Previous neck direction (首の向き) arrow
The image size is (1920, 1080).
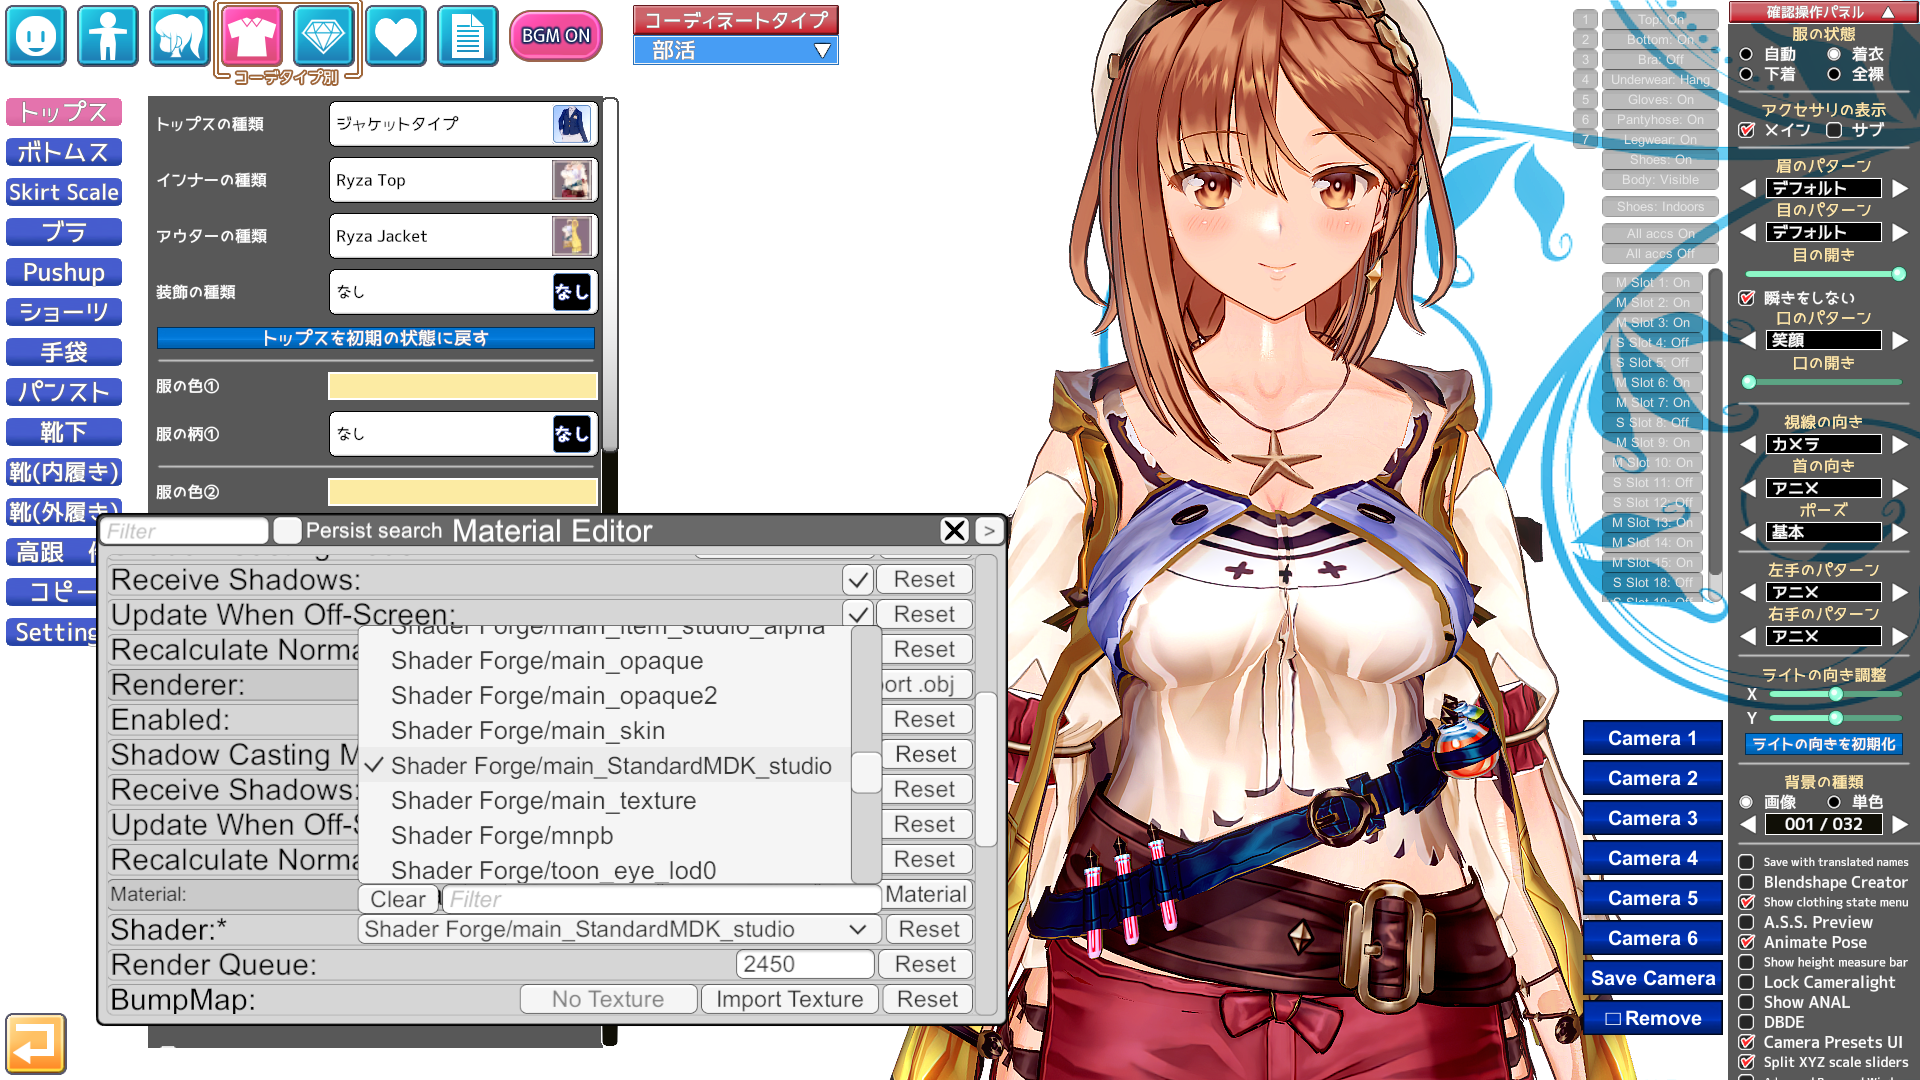(1749, 488)
